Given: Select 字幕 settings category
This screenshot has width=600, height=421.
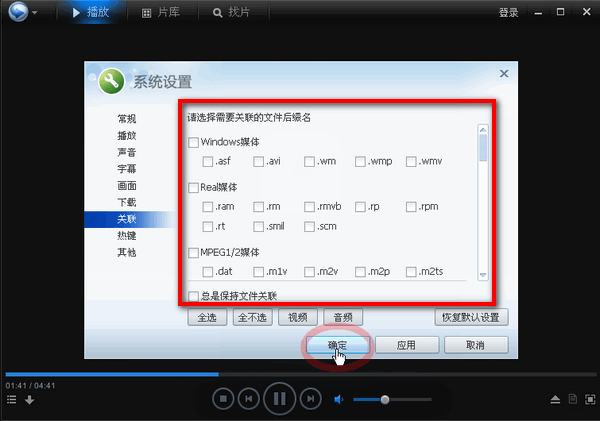Looking at the screenshot, I should point(127,169).
